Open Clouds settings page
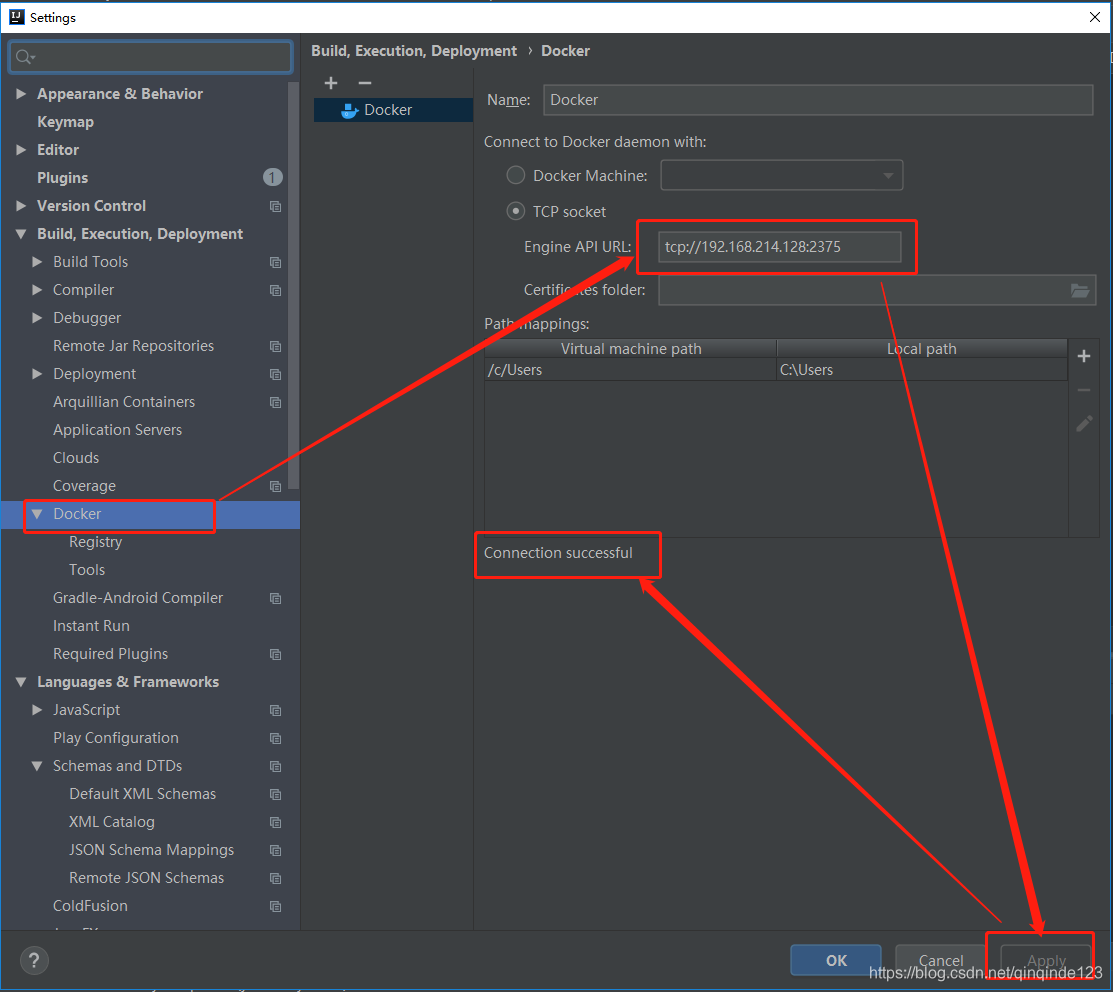The image size is (1113, 992). pyautogui.click(x=76, y=458)
